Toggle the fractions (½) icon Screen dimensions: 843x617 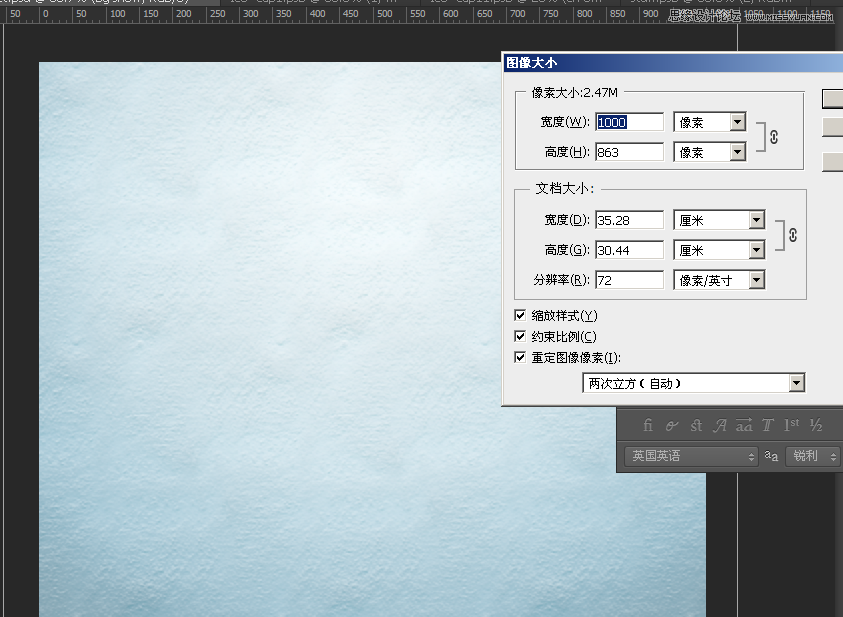[816, 425]
